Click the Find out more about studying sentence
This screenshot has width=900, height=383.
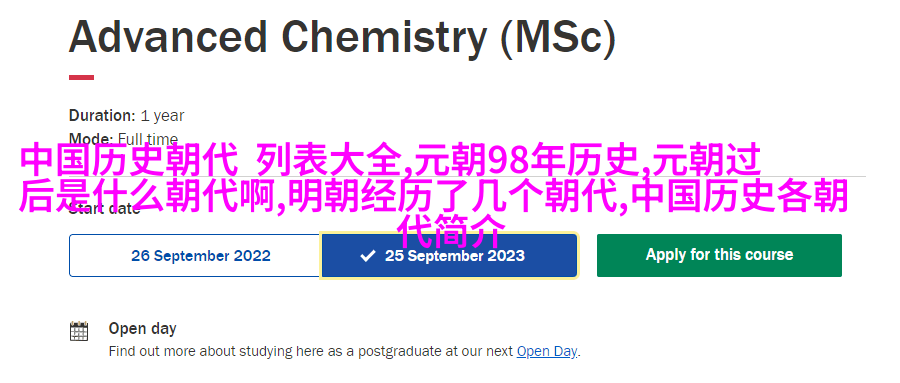pos(345,351)
